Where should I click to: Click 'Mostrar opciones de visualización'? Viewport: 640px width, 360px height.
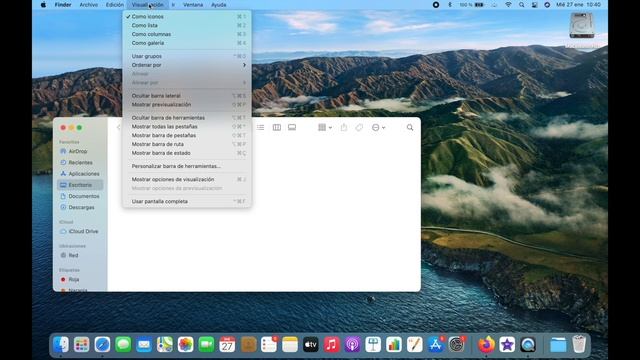[x=187, y=180]
